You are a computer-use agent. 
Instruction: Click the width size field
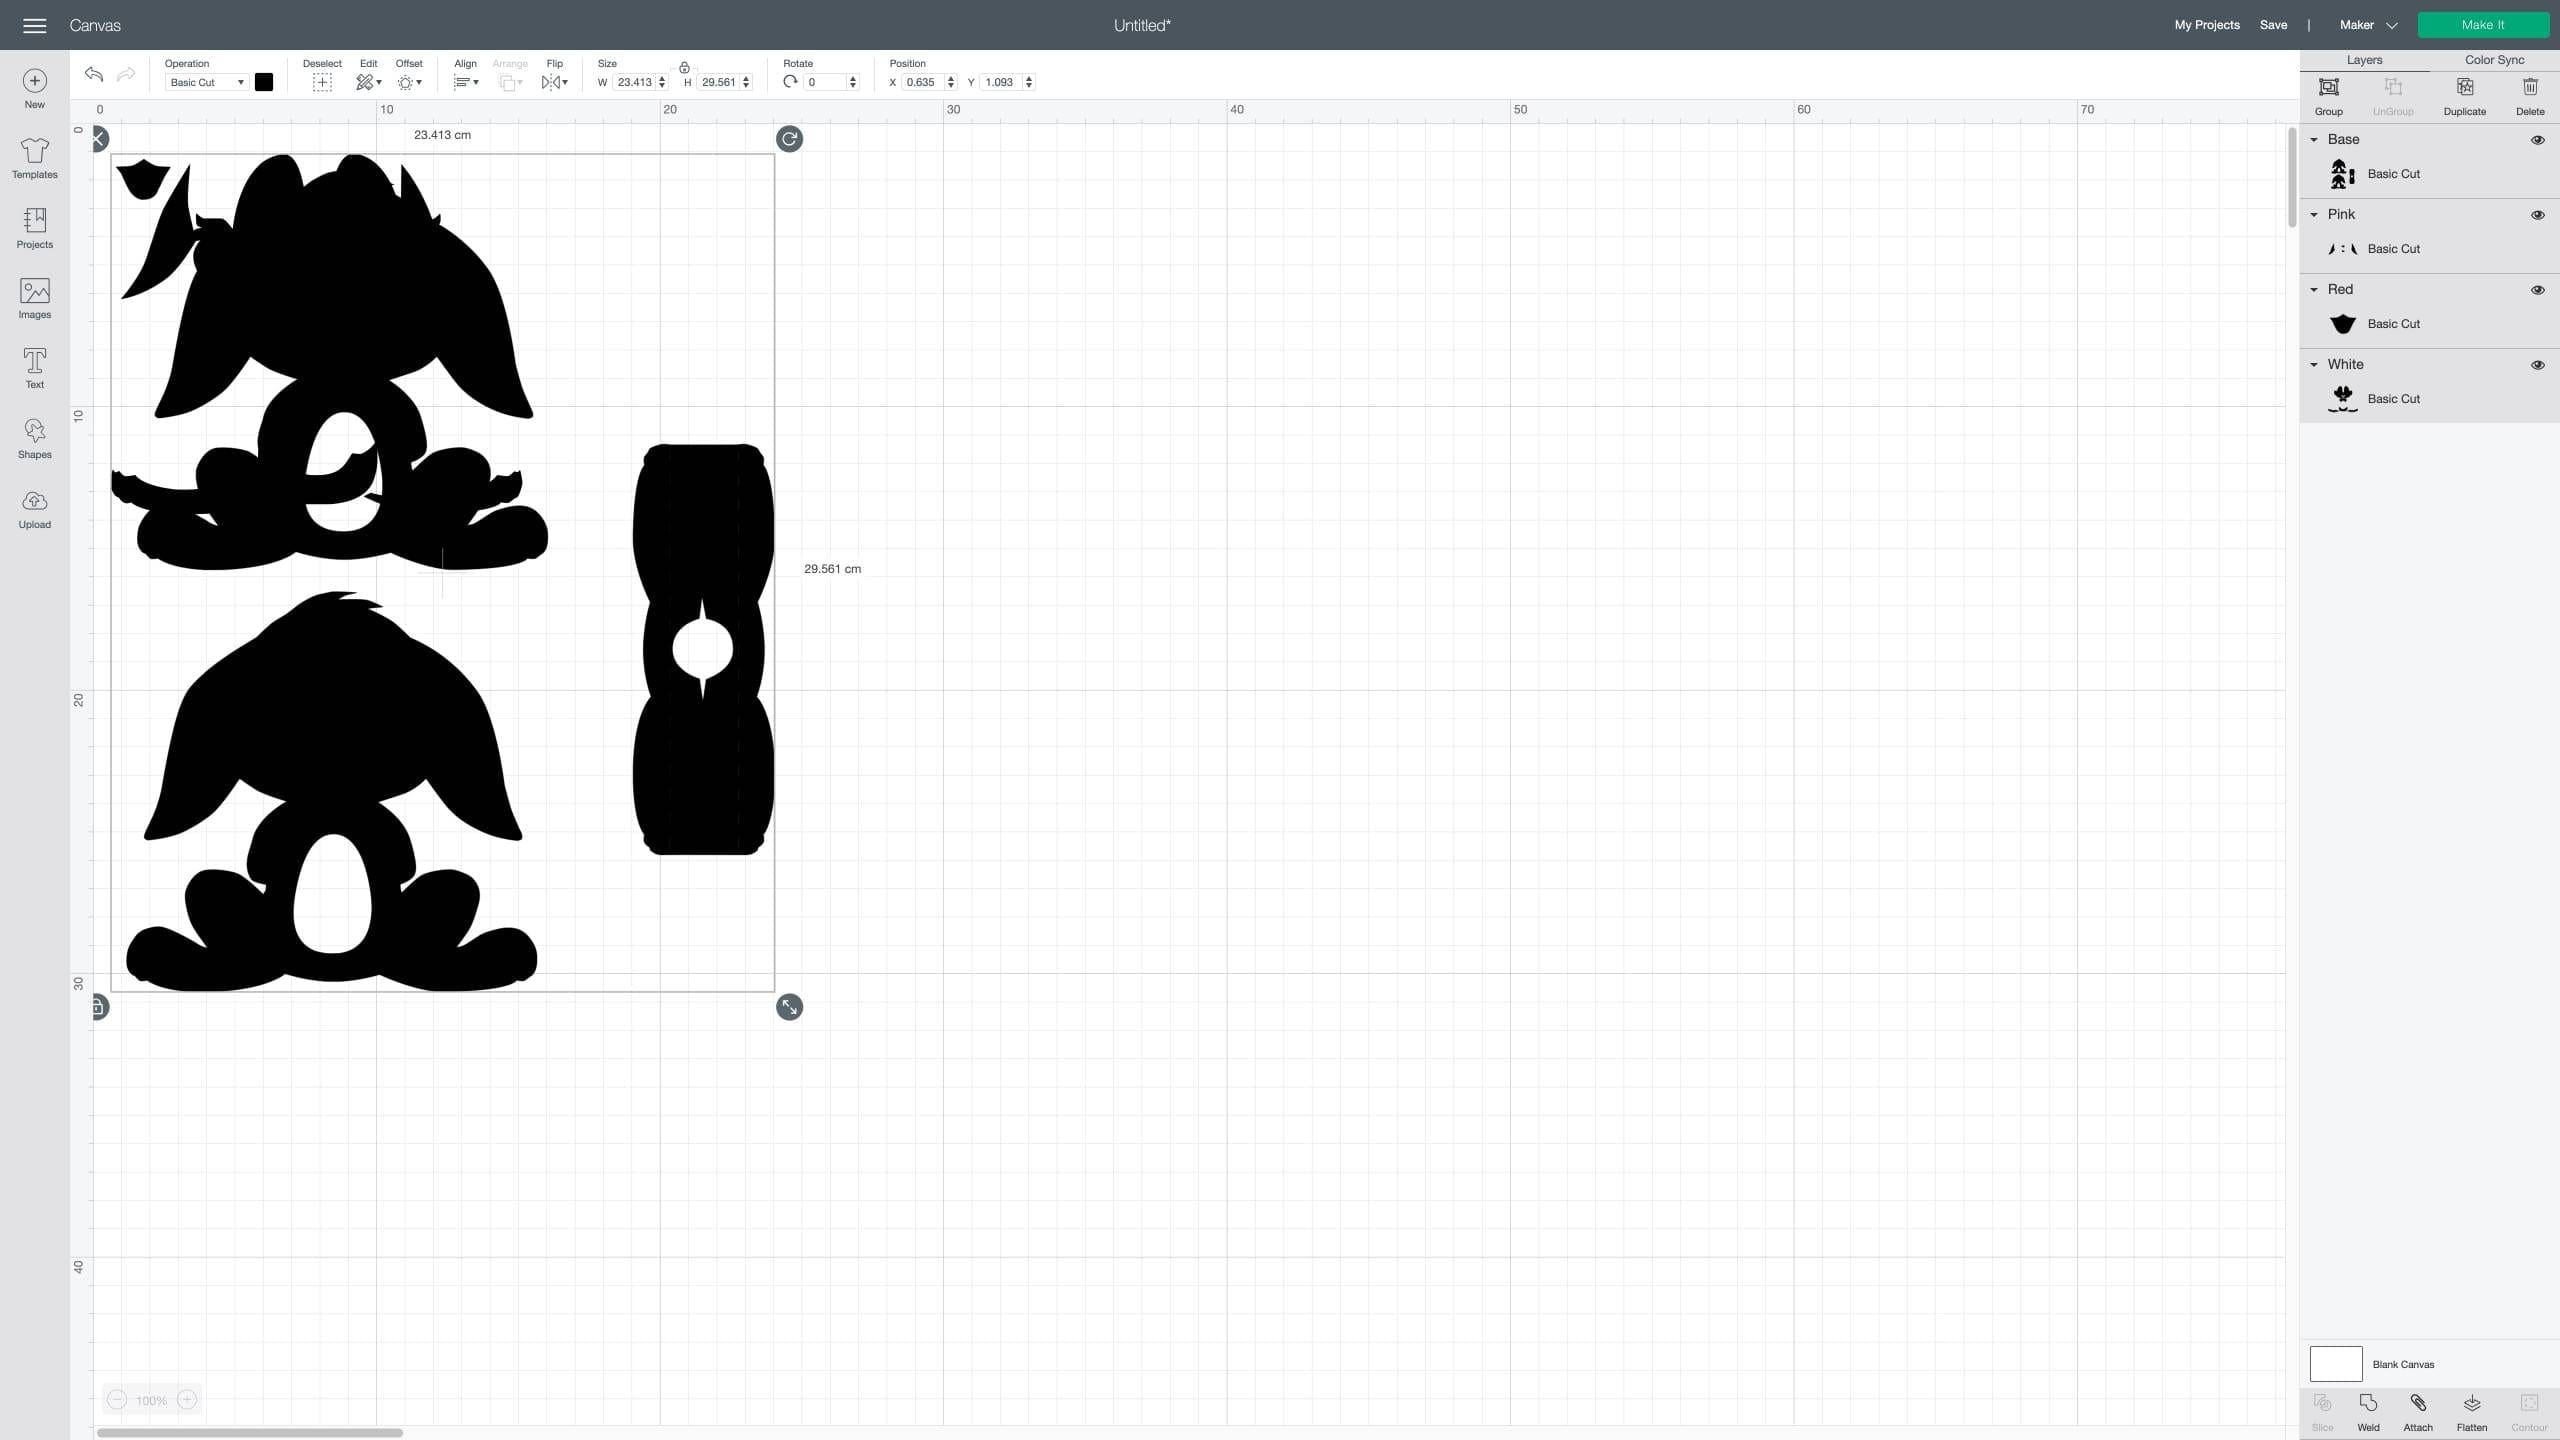[x=634, y=83]
